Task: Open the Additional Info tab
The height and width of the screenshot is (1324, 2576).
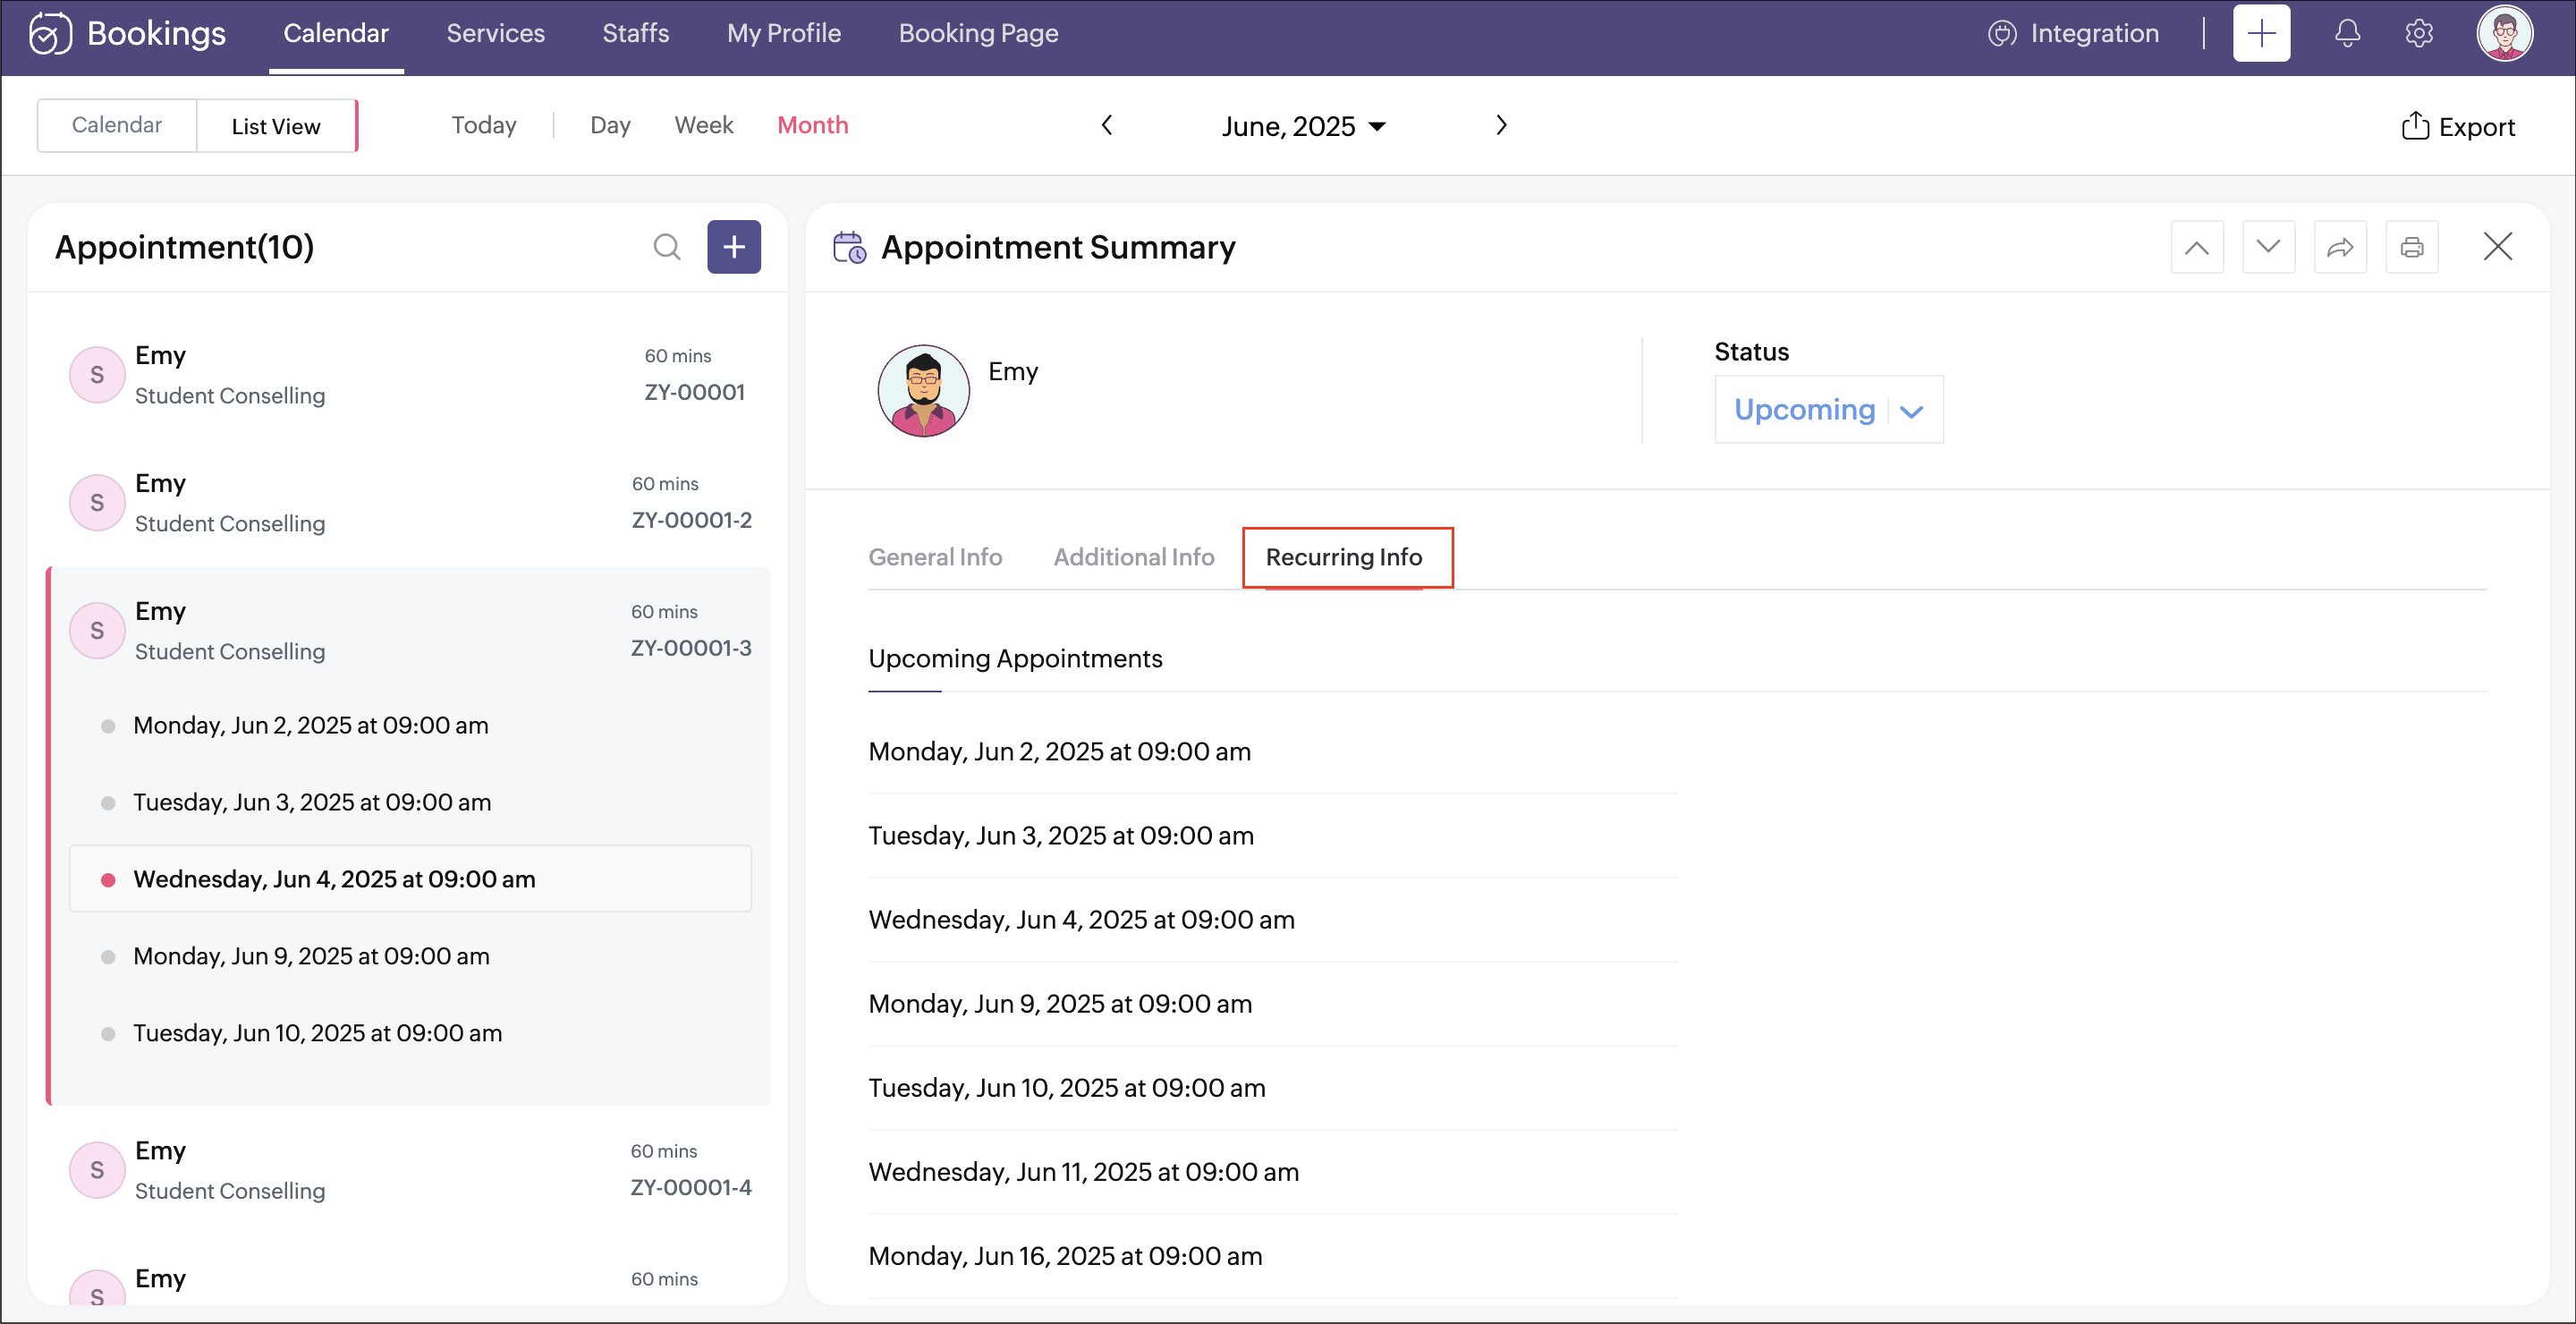Action: coord(1134,557)
